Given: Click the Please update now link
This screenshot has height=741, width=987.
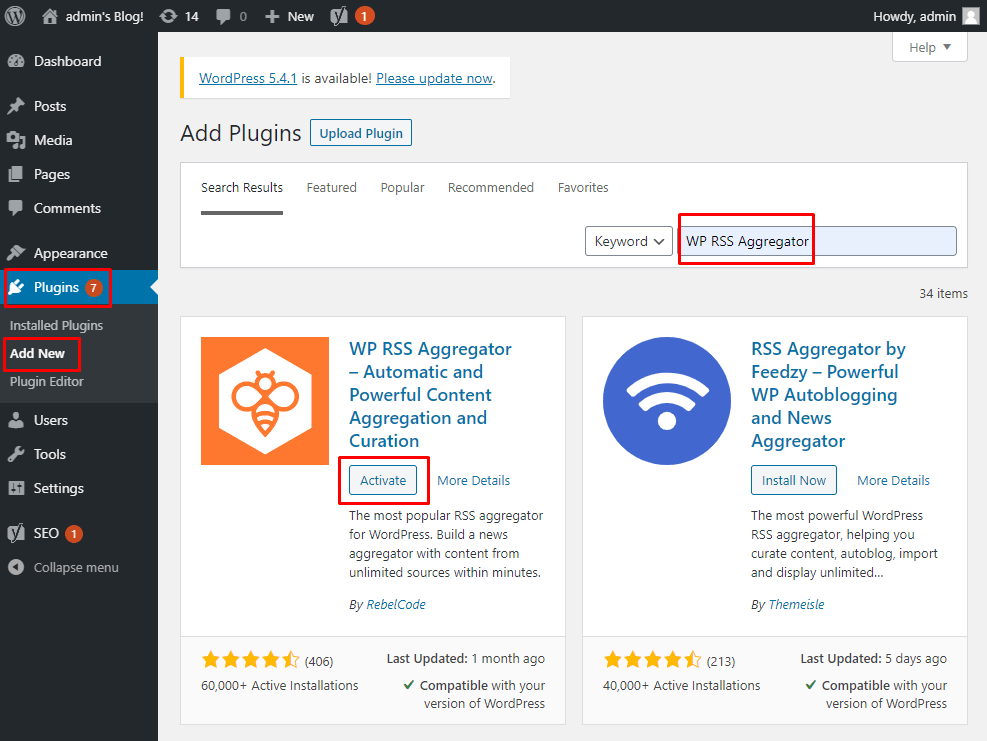Looking at the screenshot, I should [x=434, y=78].
